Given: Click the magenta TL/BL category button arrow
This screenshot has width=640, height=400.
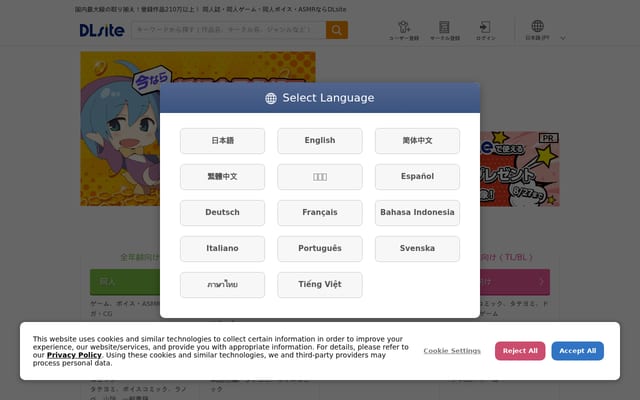Looking at the screenshot, I should pos(541,282).
